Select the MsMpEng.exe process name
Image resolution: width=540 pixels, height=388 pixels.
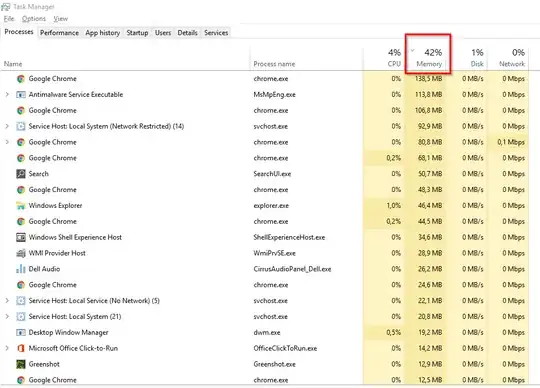(x=274, y=94)
